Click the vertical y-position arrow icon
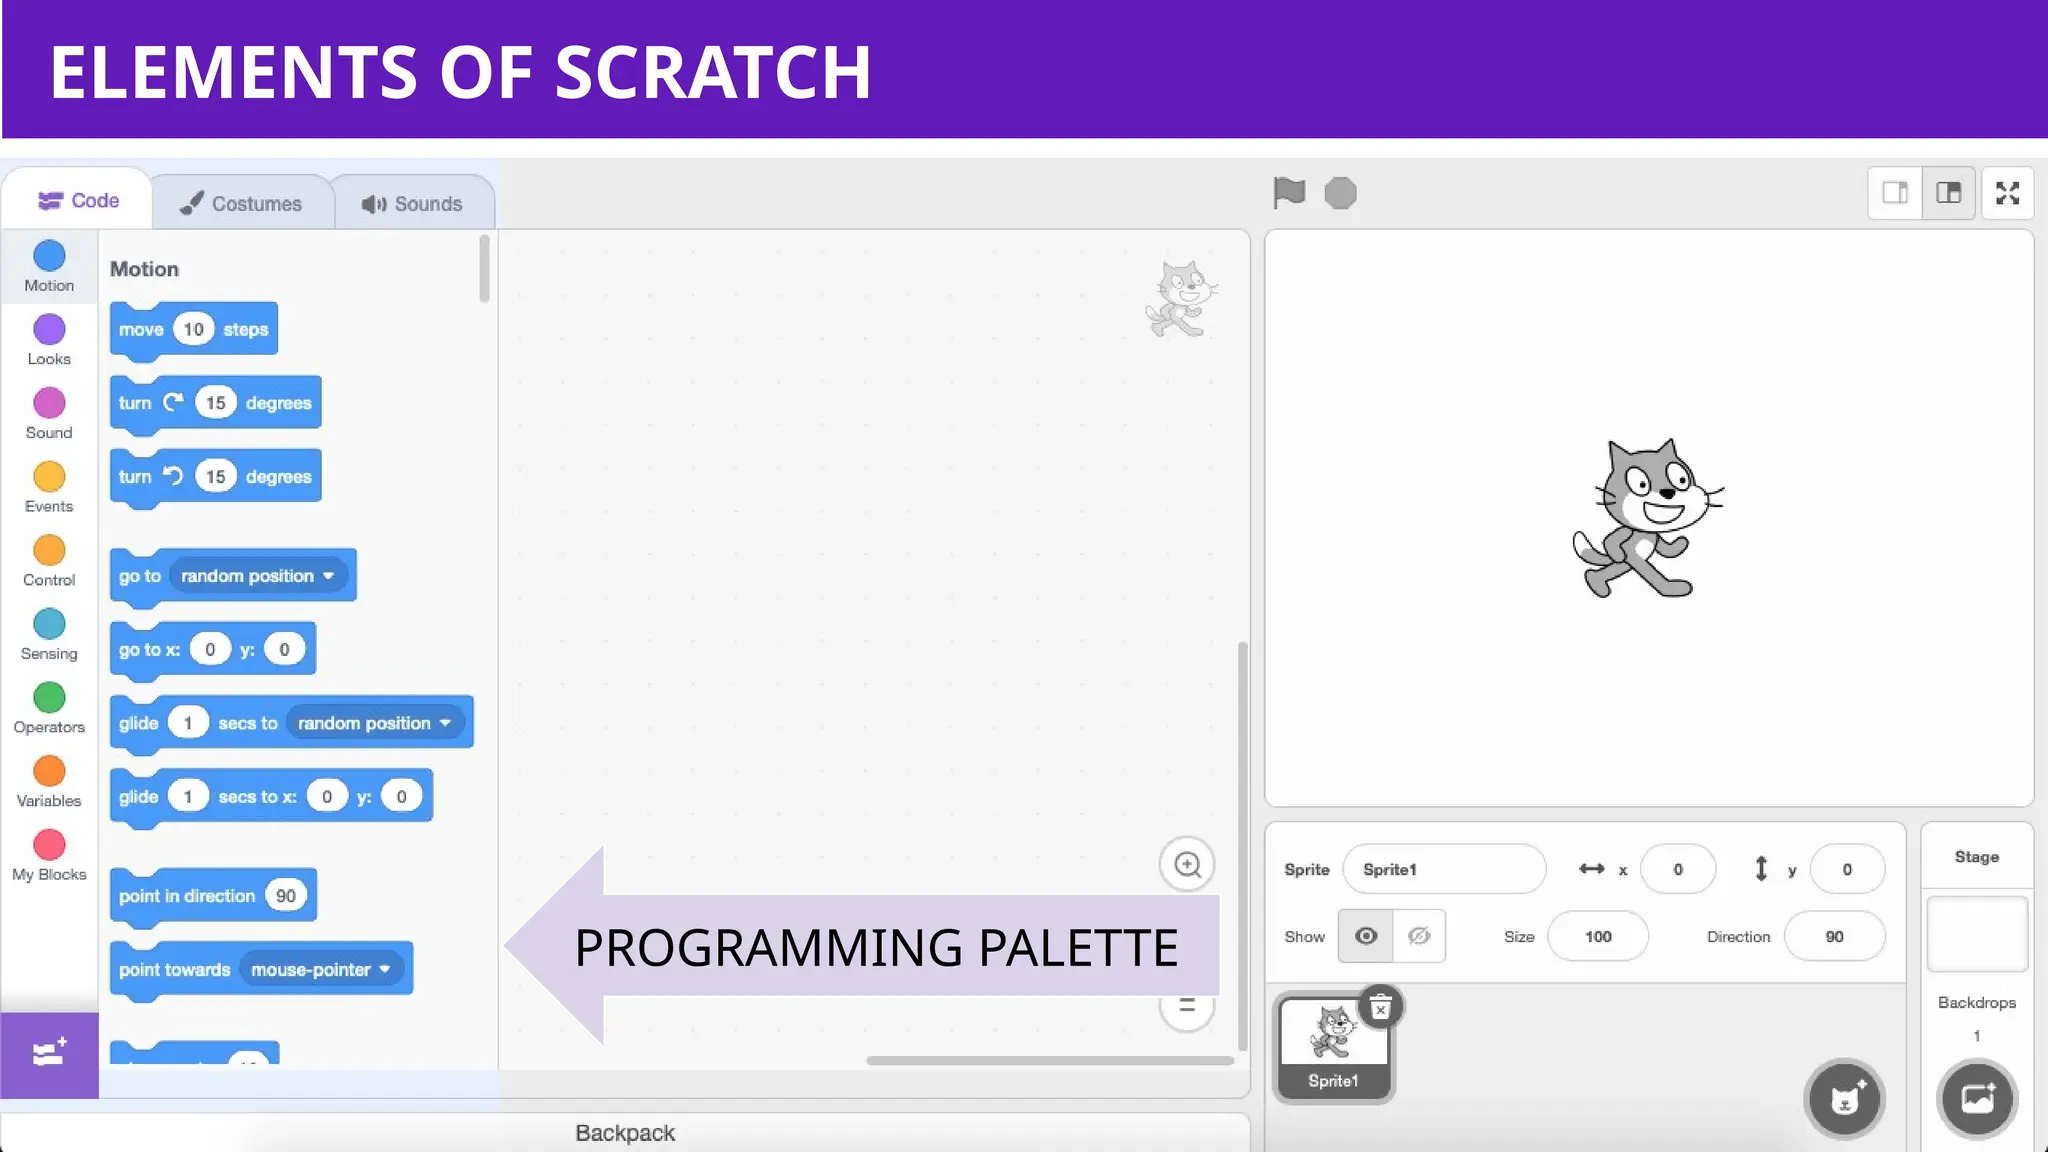Screen dimensions: 2048x1152 [1761, 869]
